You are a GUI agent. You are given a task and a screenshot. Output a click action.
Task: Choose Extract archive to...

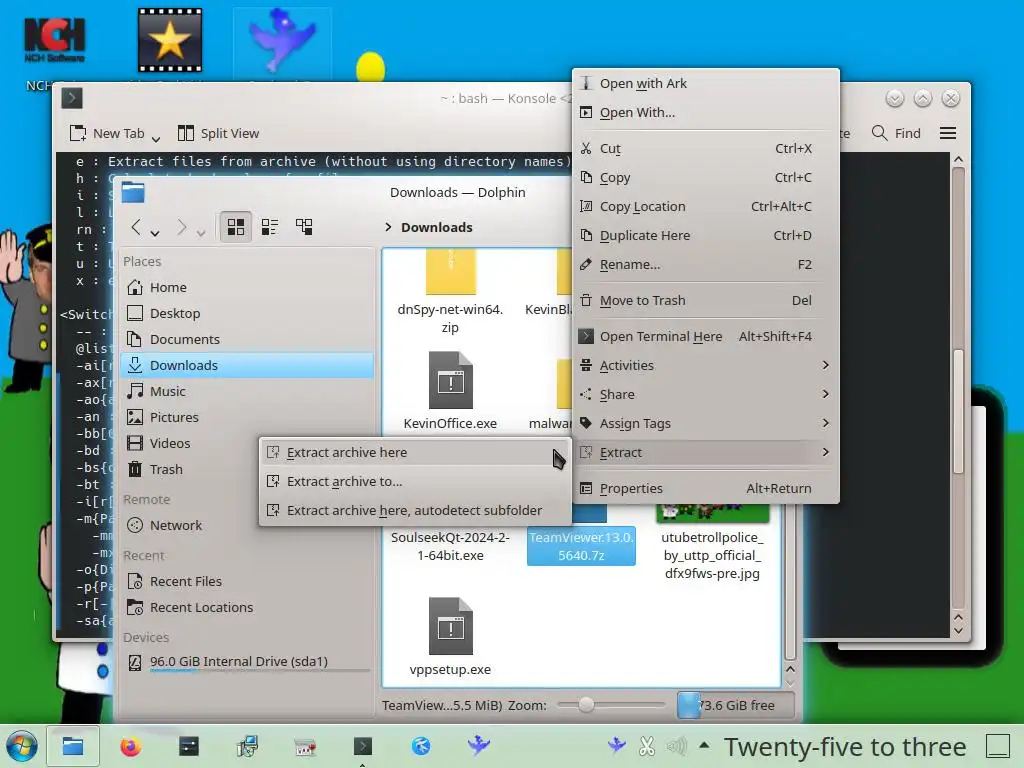pos(415,481)
